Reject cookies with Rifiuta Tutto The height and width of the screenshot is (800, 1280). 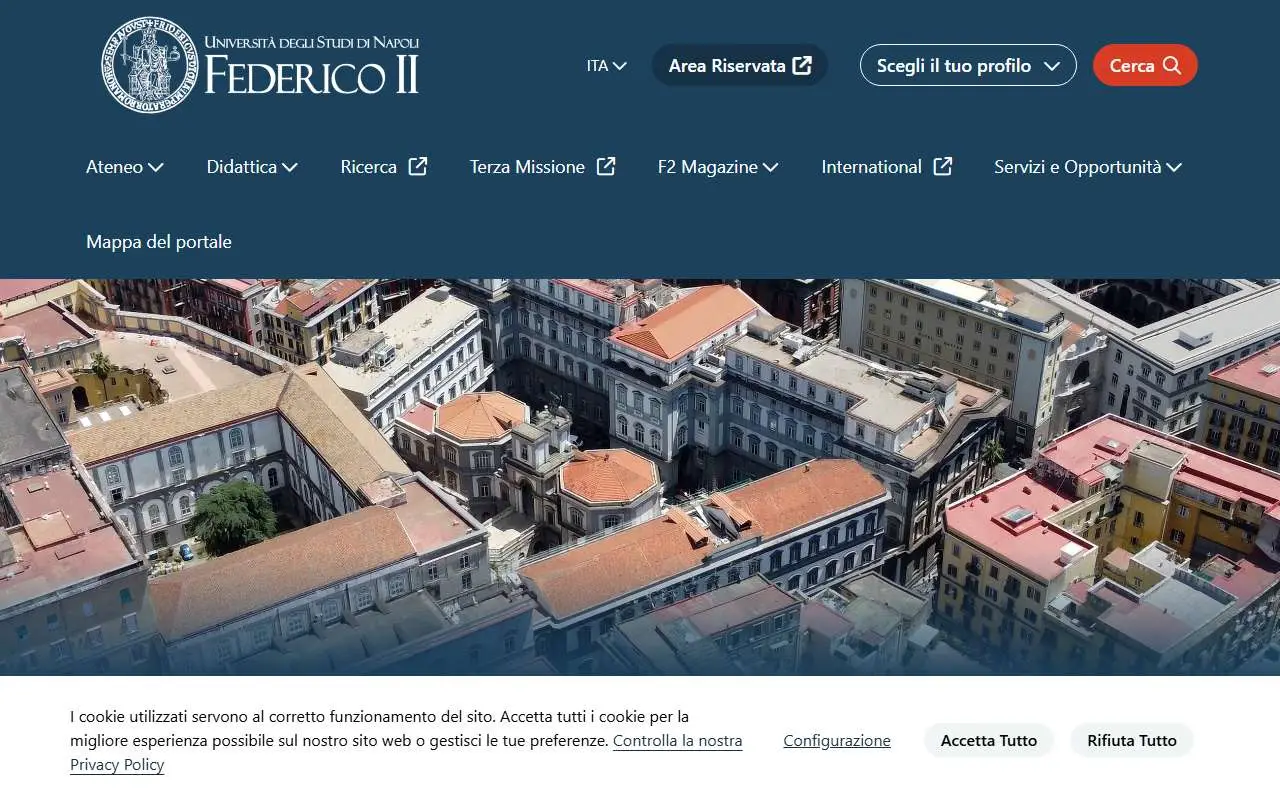(x=1132, y=741)
